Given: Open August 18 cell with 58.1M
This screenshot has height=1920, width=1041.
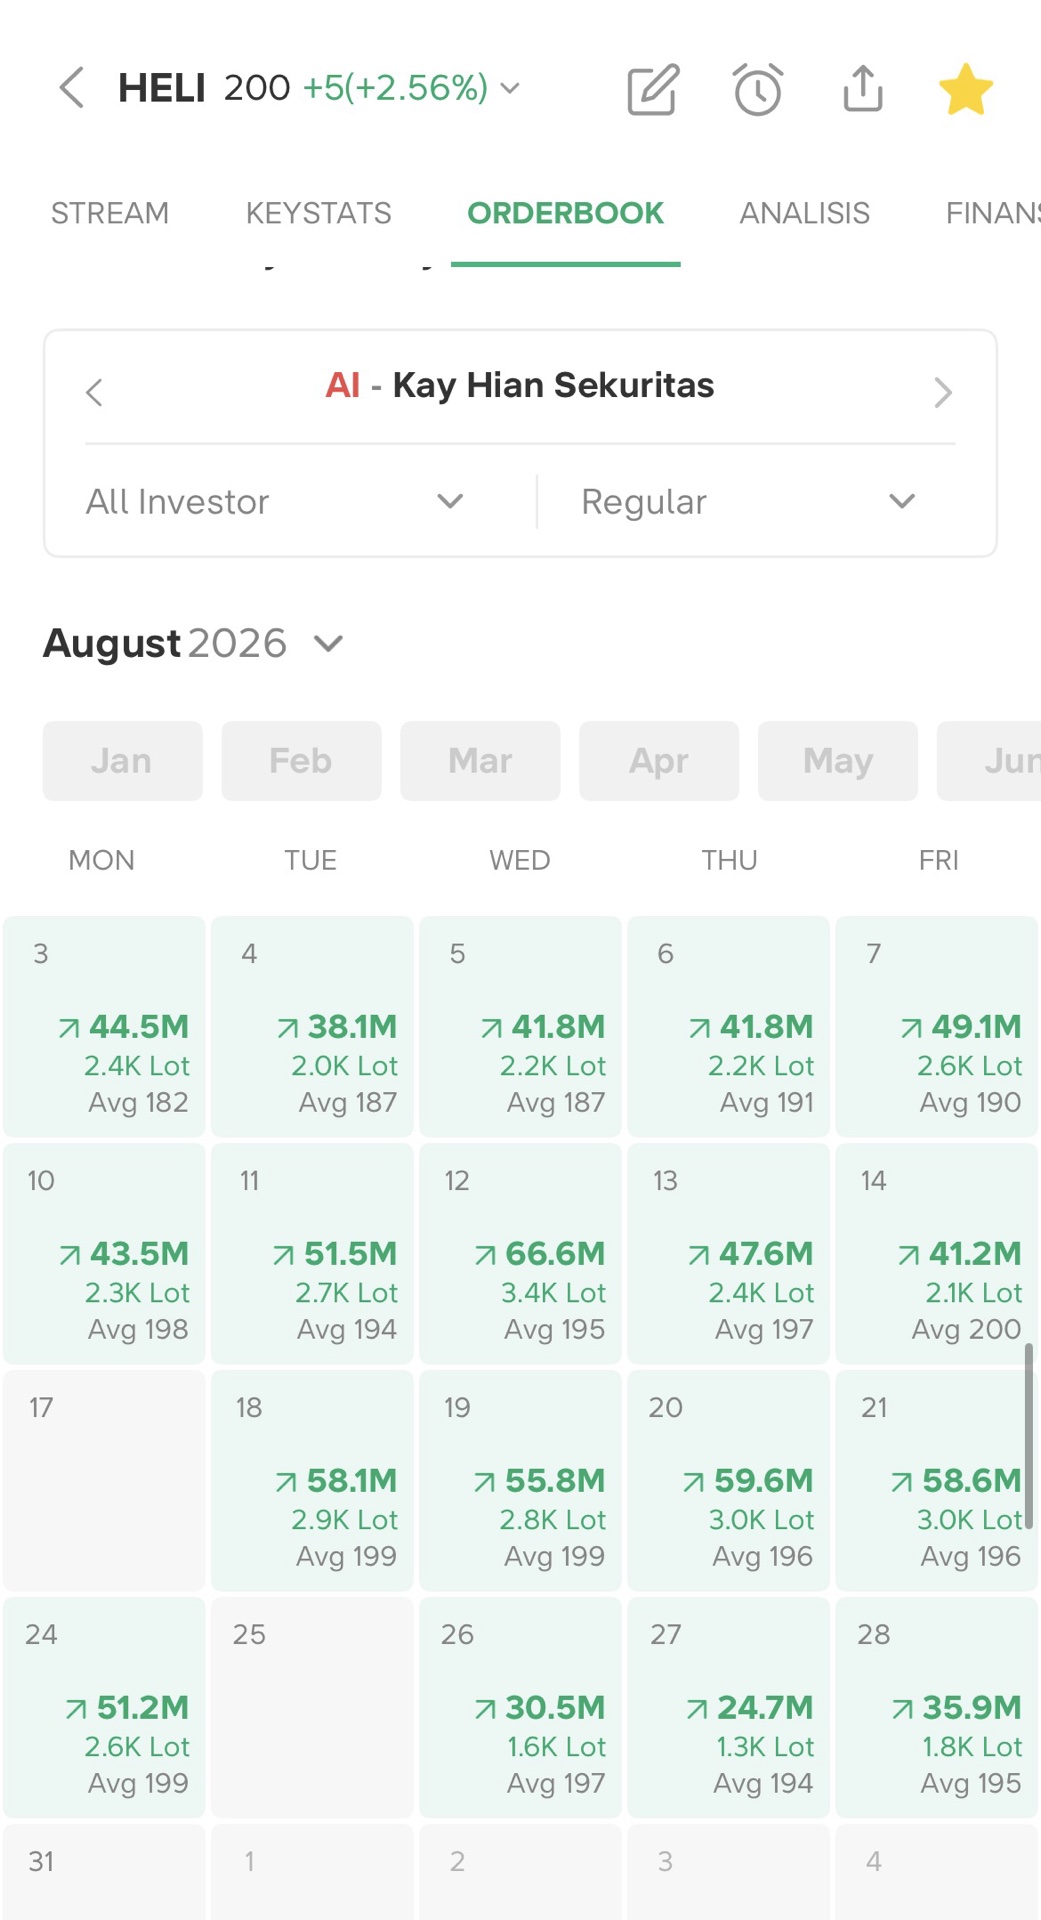Looking at the screenshot, I should pyautogui.click(x=312, y=1480).
